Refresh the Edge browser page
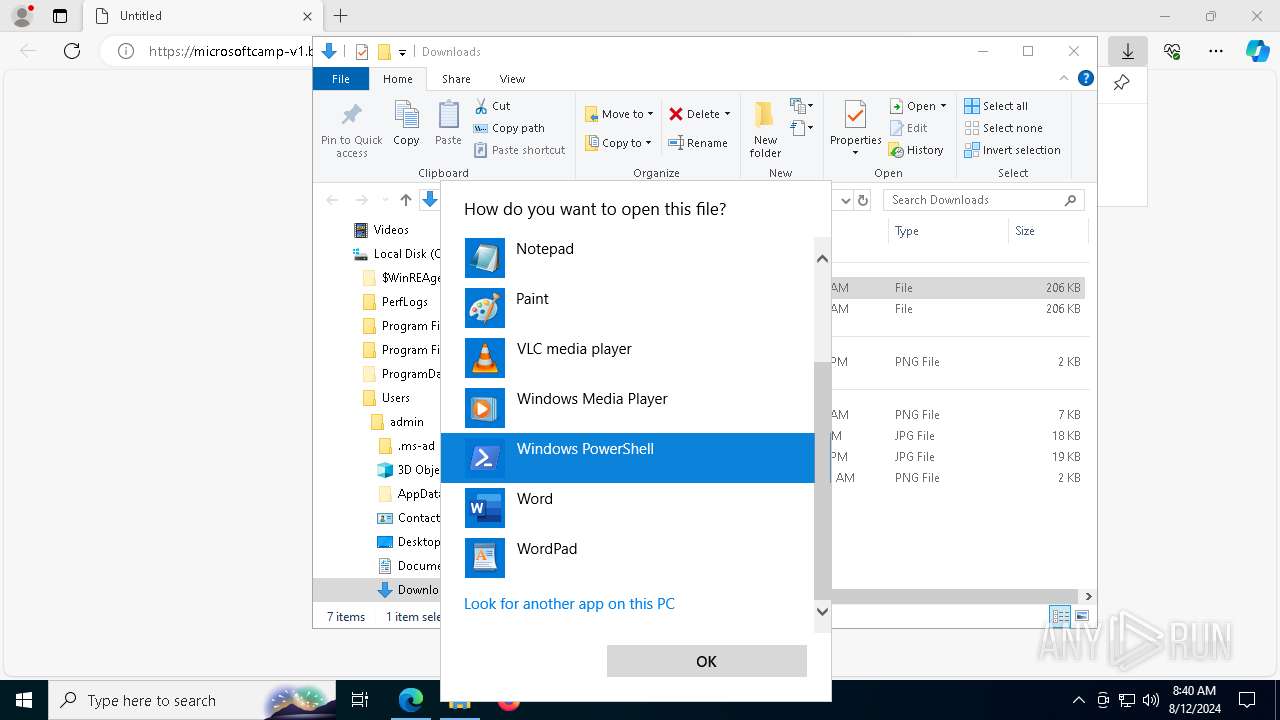 [72, 51]
